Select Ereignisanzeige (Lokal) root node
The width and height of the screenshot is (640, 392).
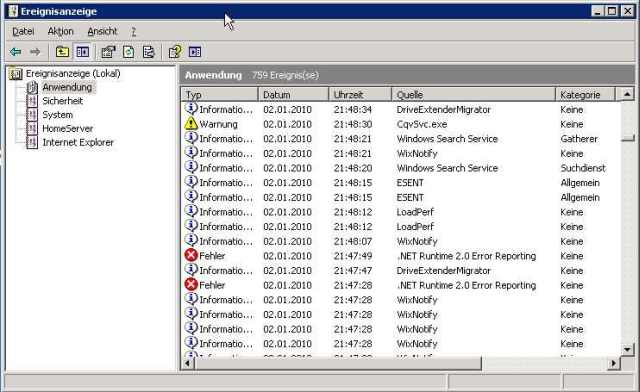[73, 74]
